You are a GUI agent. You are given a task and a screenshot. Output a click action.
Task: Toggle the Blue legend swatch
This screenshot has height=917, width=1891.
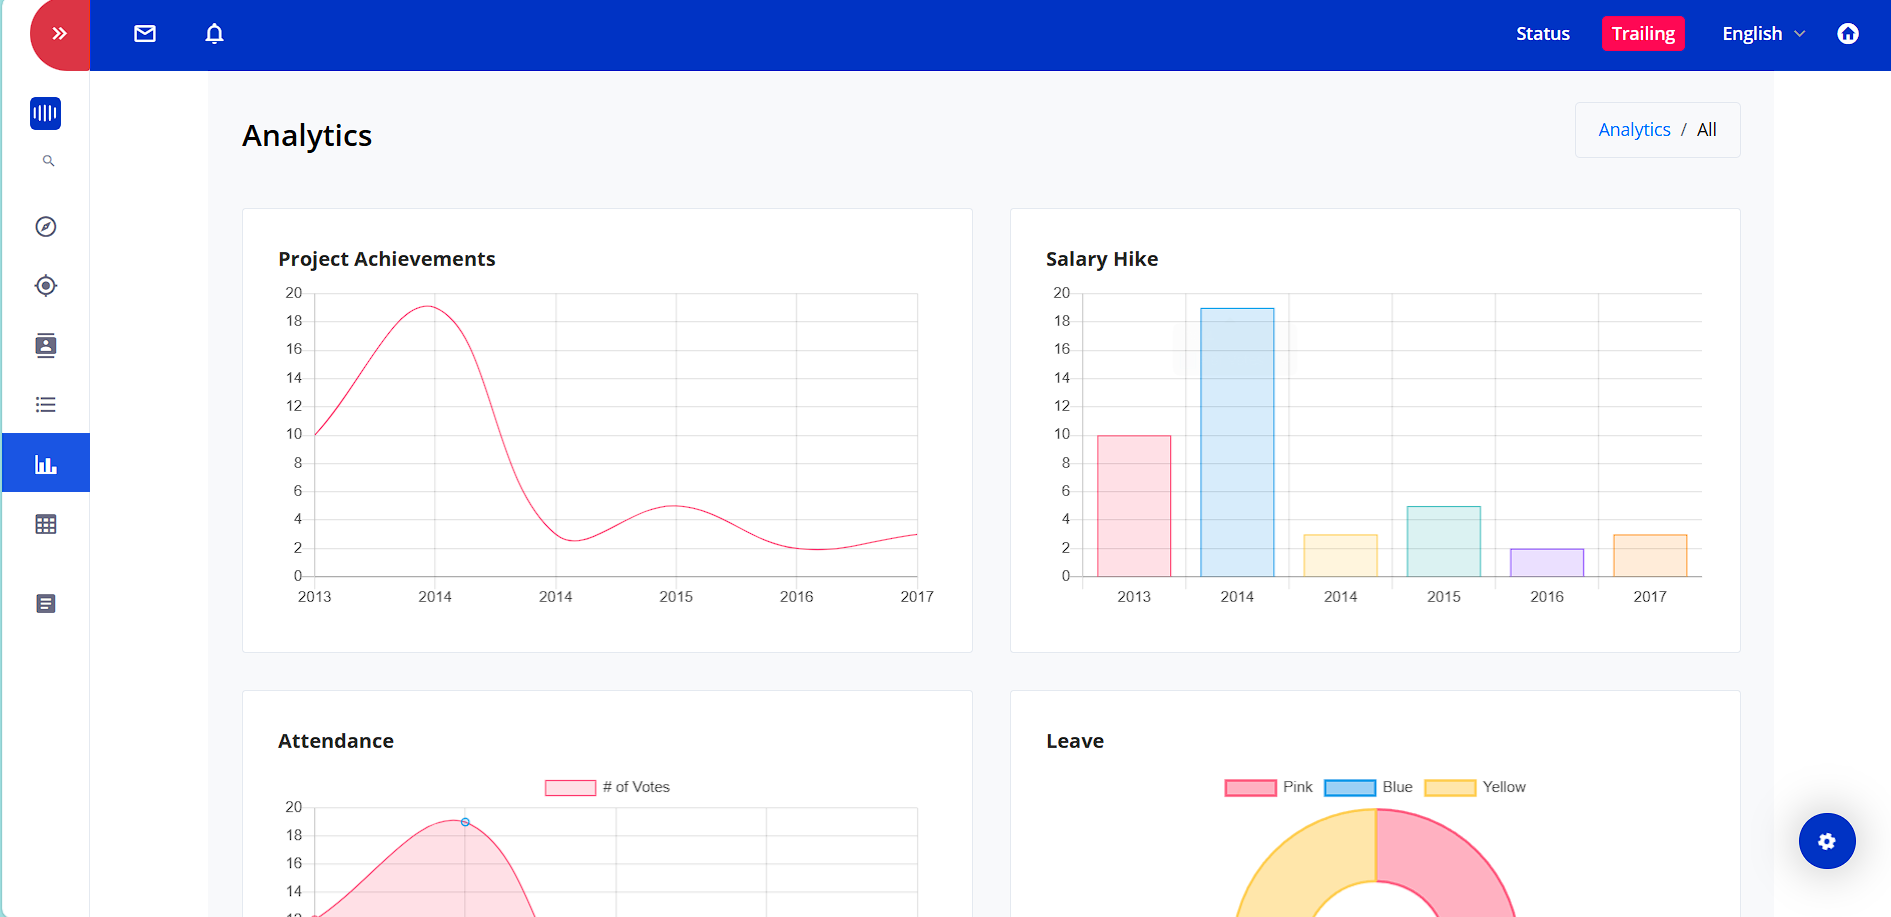(x=1350, y=788)
